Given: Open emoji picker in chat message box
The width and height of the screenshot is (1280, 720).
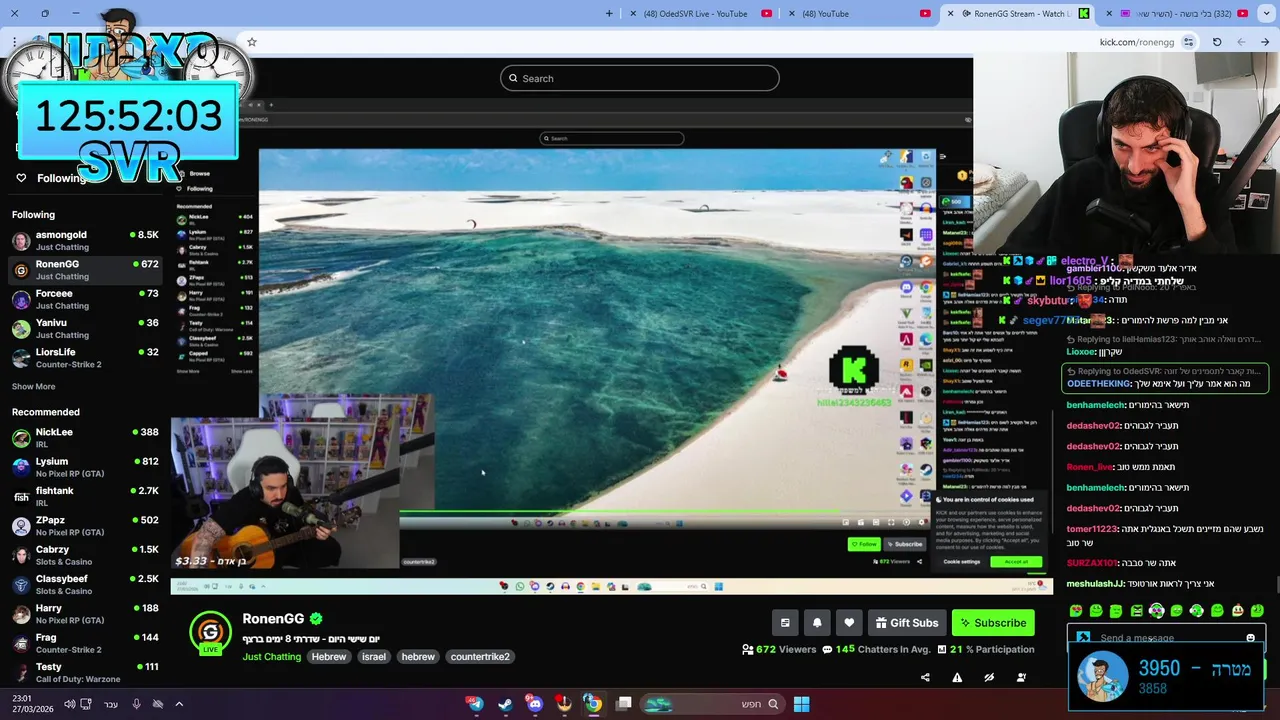Looking at the screenshot, I should tap(1250, 638).
